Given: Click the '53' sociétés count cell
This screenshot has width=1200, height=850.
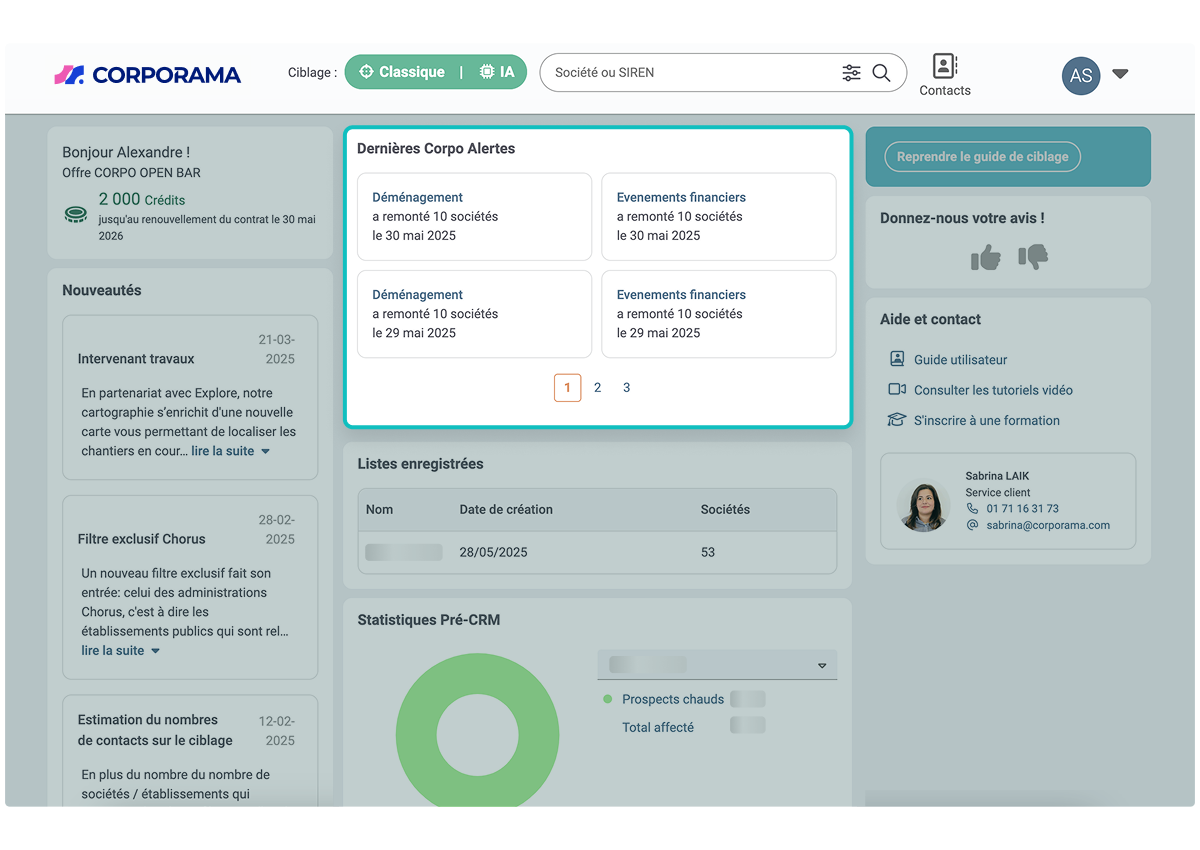Looking at the screenshot, I should [708, 552].
